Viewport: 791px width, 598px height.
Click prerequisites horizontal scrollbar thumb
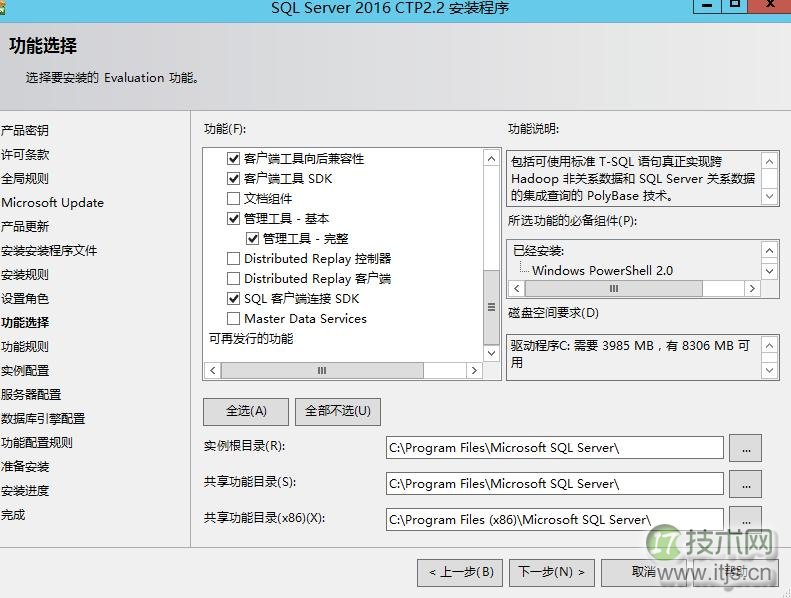pos(613,289)
